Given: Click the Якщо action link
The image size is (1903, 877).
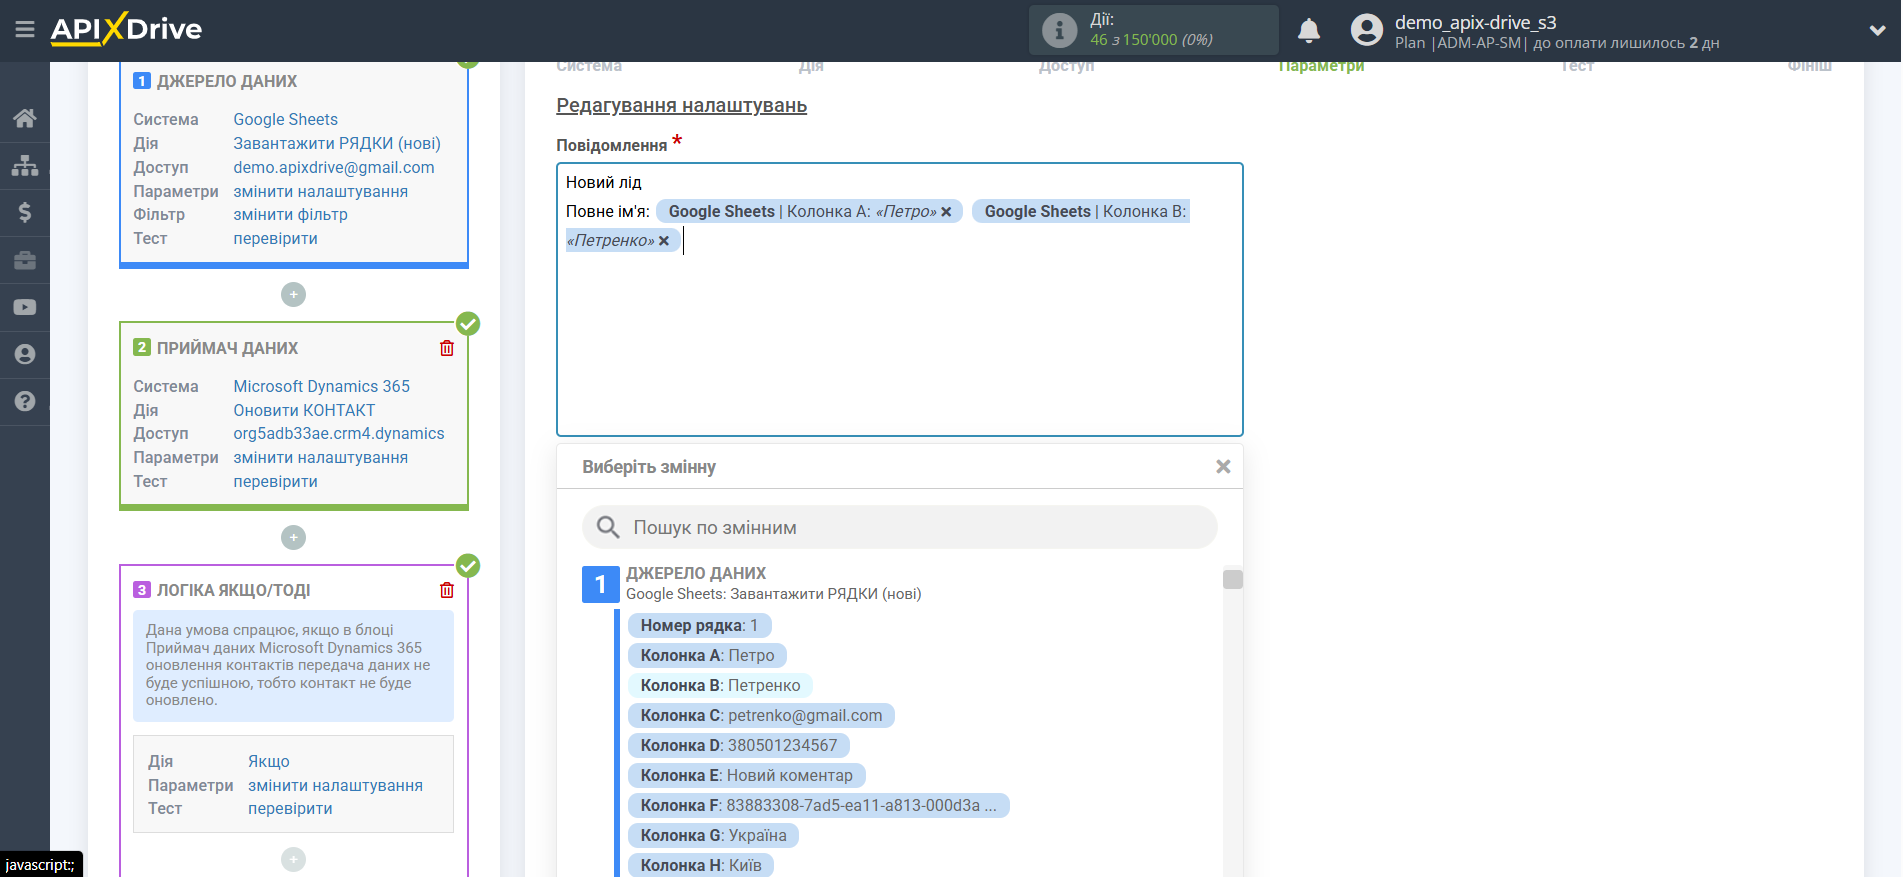Looking at the screenshot, I should pyautogui.click(x=268, y=761).
